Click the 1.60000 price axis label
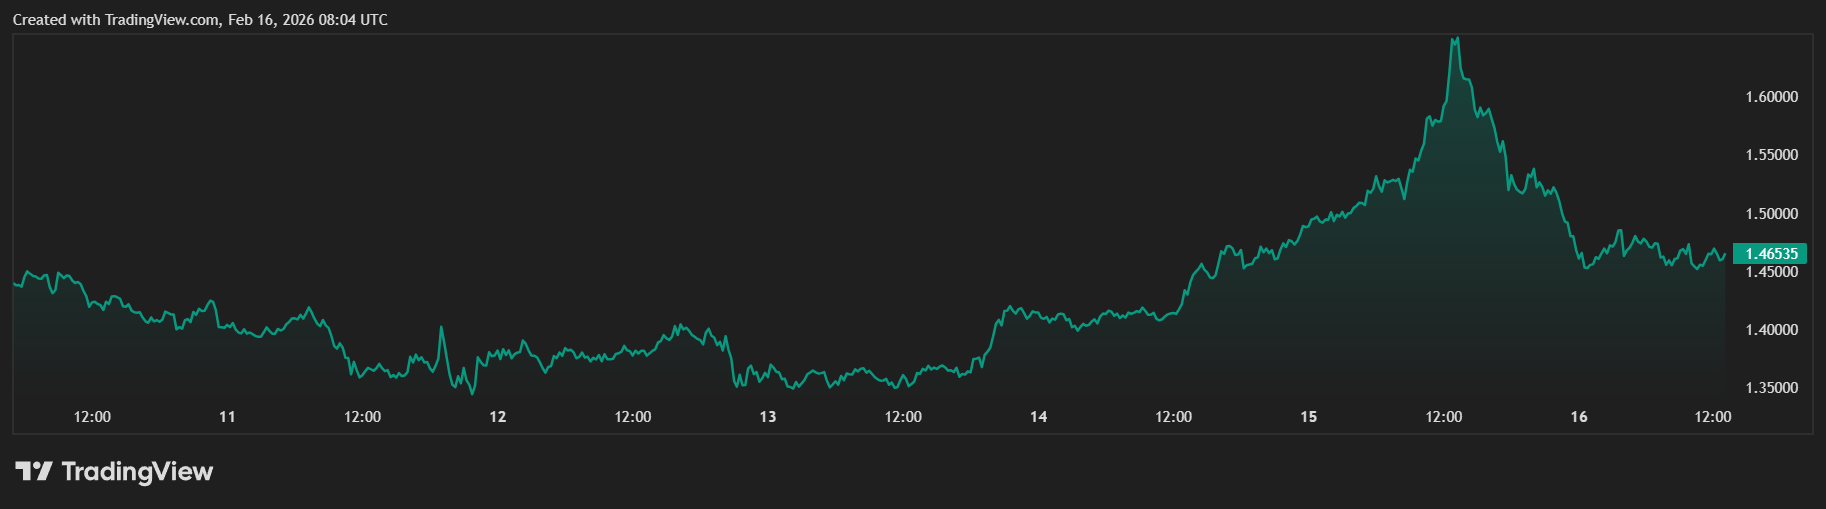The width and height of the screenshot is (1826, 509). [x=1771, y=97]
